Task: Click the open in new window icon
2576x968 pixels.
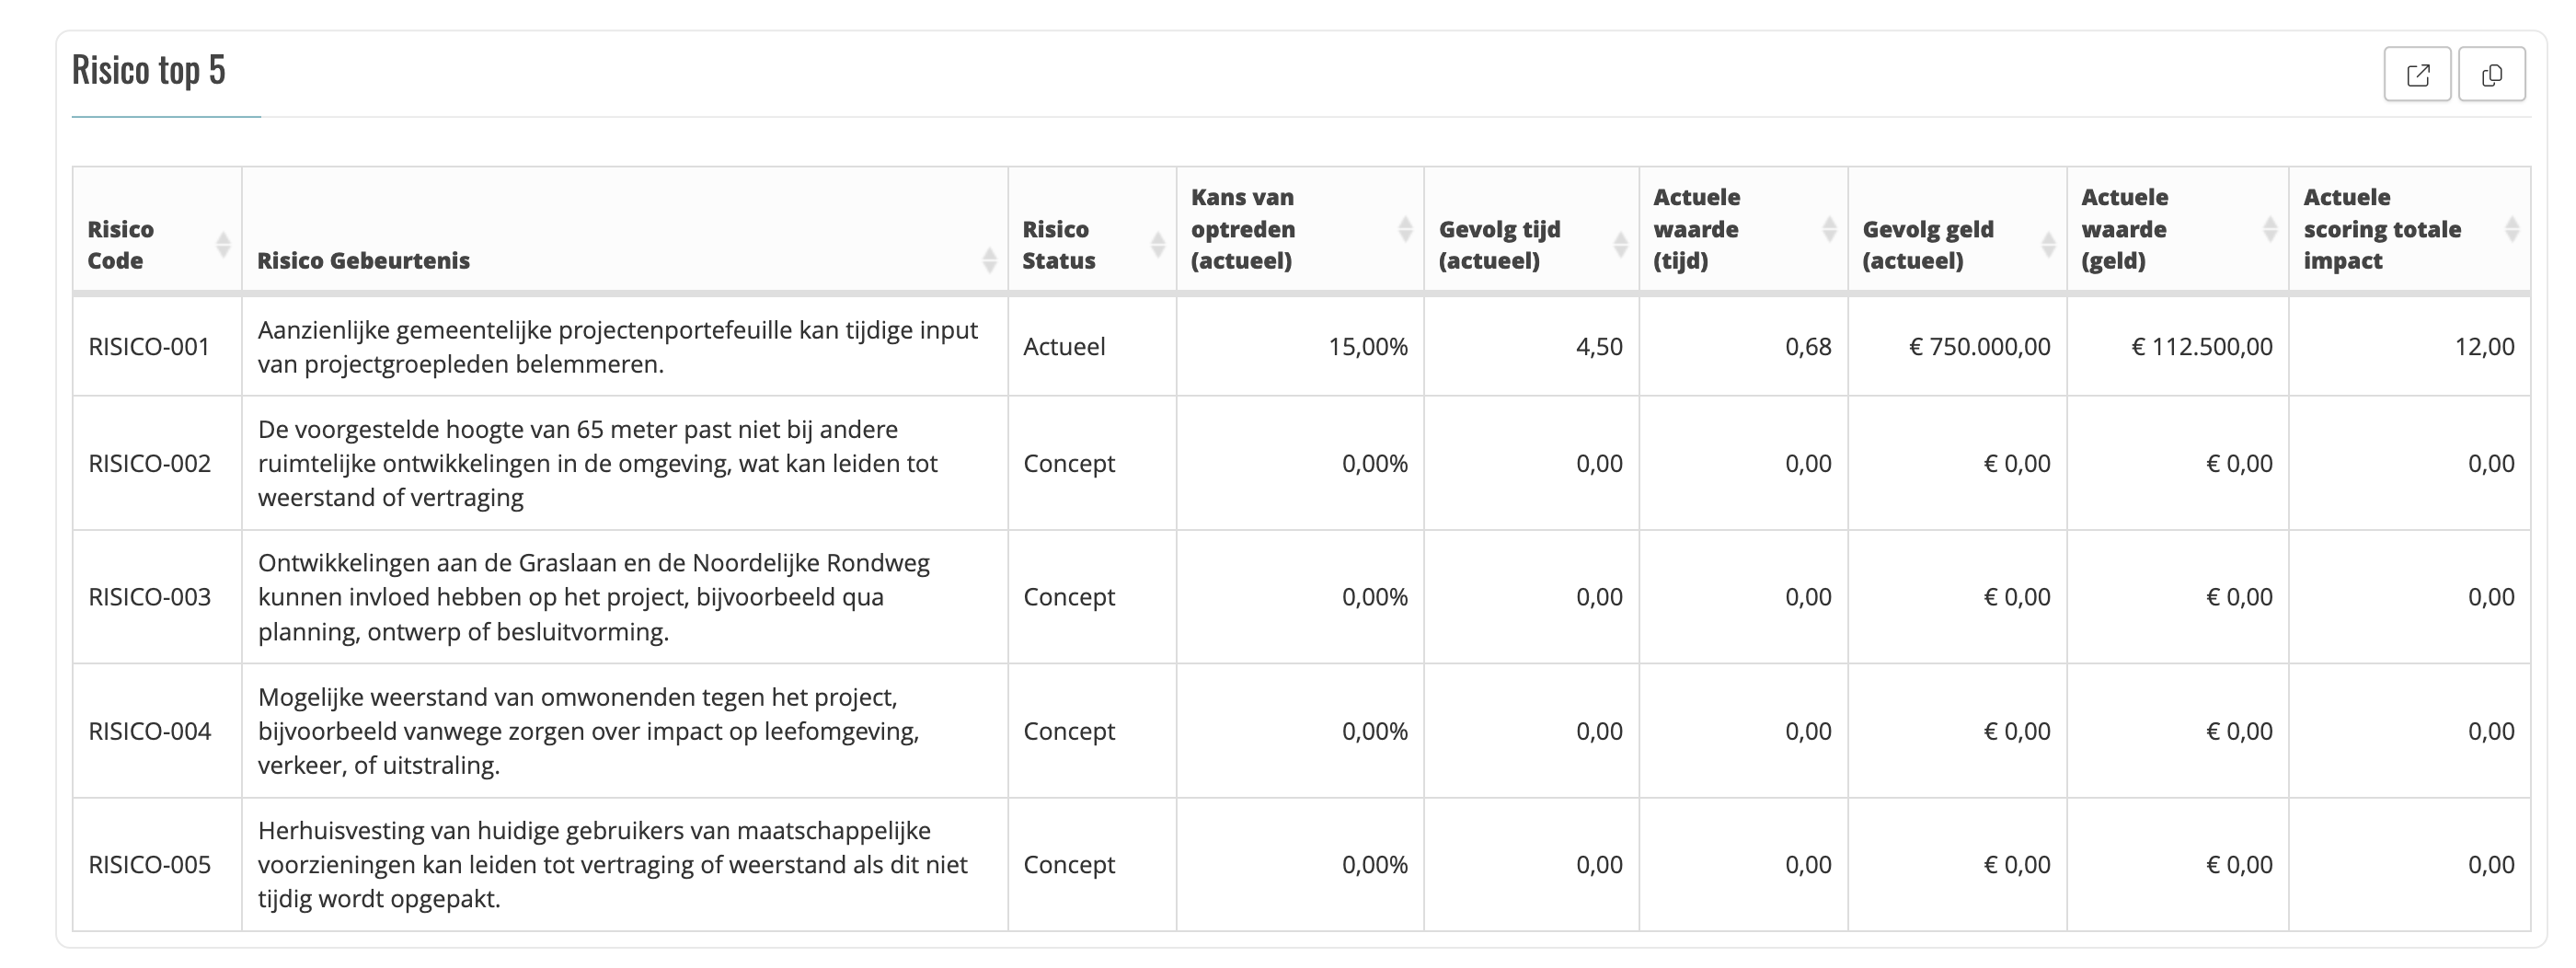Action: tap(2417, 74)
